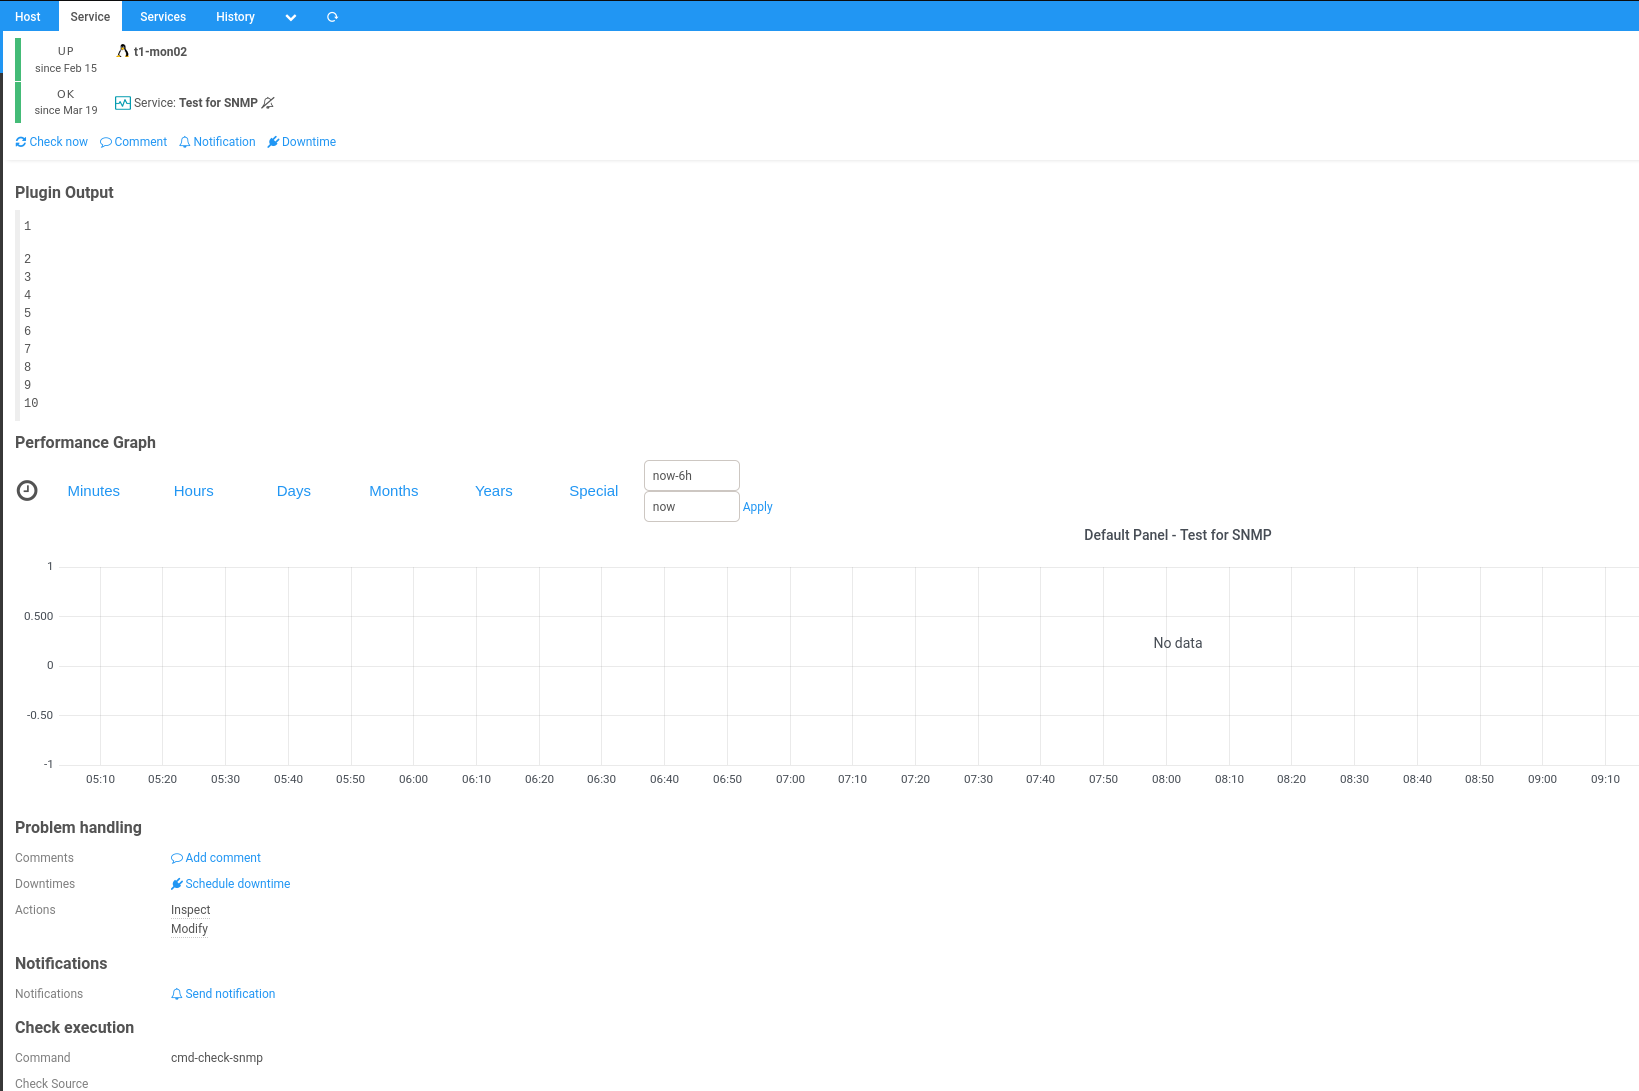The width and height of the screenshot is (1639, 1091).
Task: Click the Linux penguin icon beside t1-mon02
Action: [122, 51]
